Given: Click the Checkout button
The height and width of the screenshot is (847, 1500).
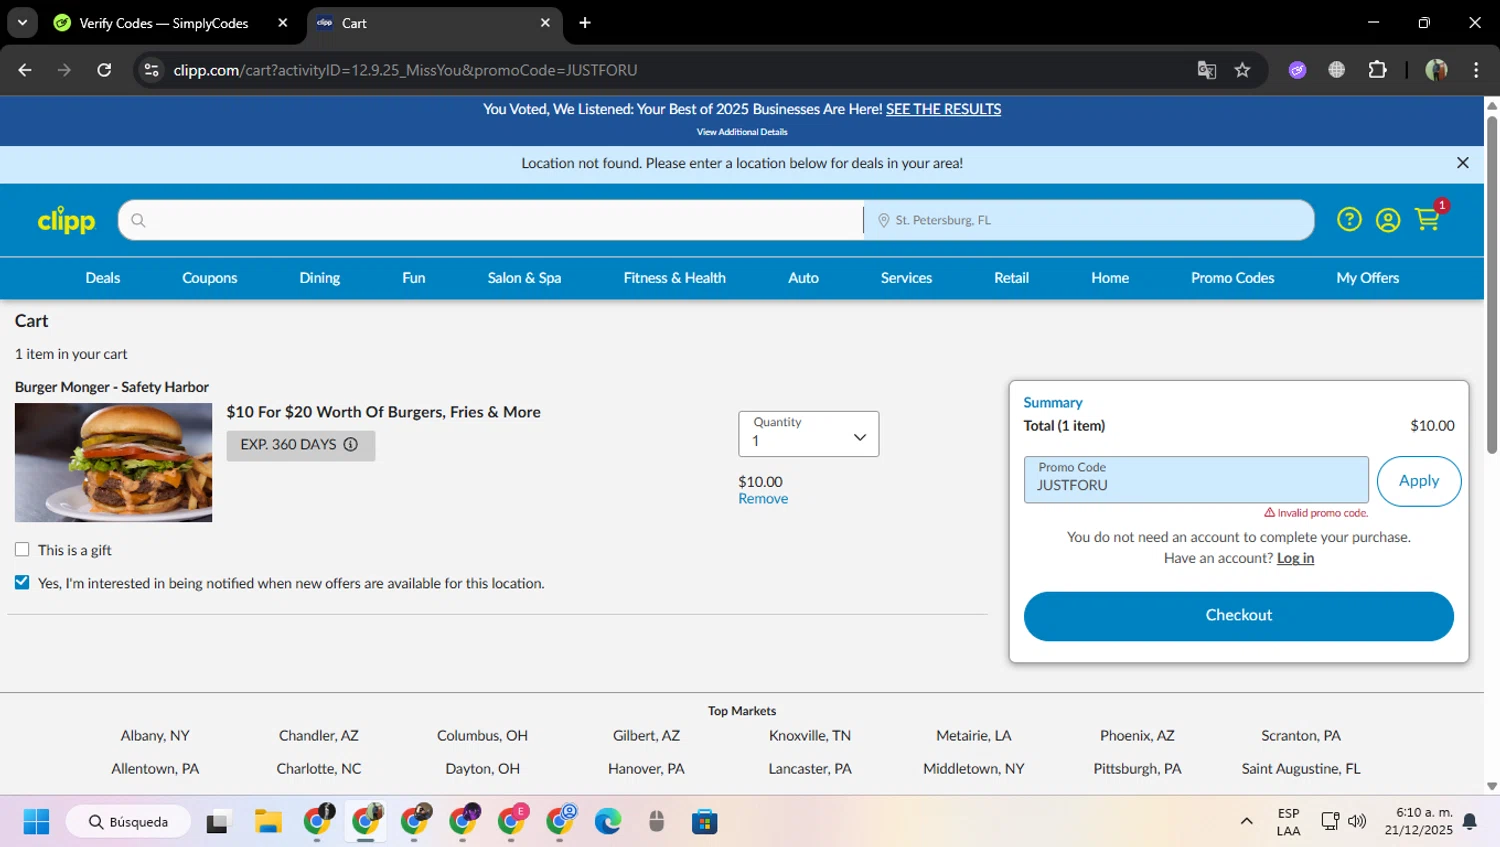Looking at the screenshot, I should [x=1238, y=616].
